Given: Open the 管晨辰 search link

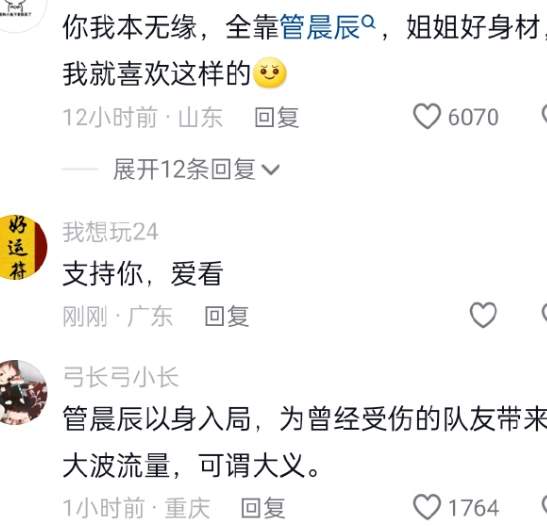Looking at the screenshot, I should click(x=319, y=28).
